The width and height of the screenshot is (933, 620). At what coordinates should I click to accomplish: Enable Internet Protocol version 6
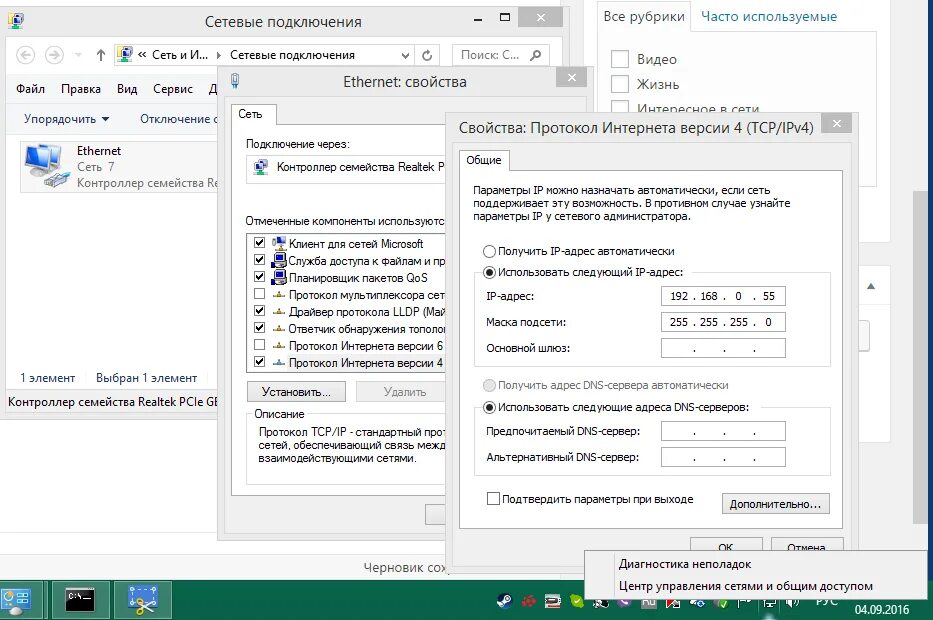tap(259, 345)
